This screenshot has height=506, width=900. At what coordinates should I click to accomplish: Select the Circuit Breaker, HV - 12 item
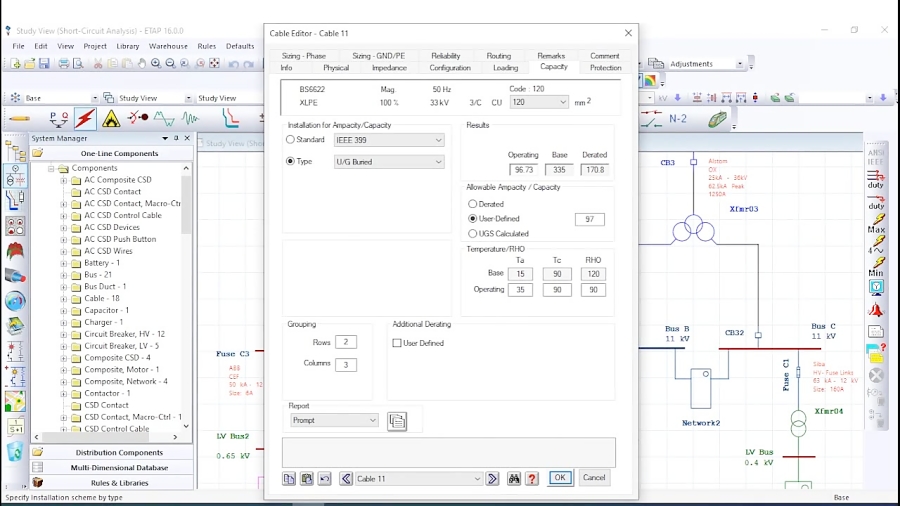(x=125, y=334)
